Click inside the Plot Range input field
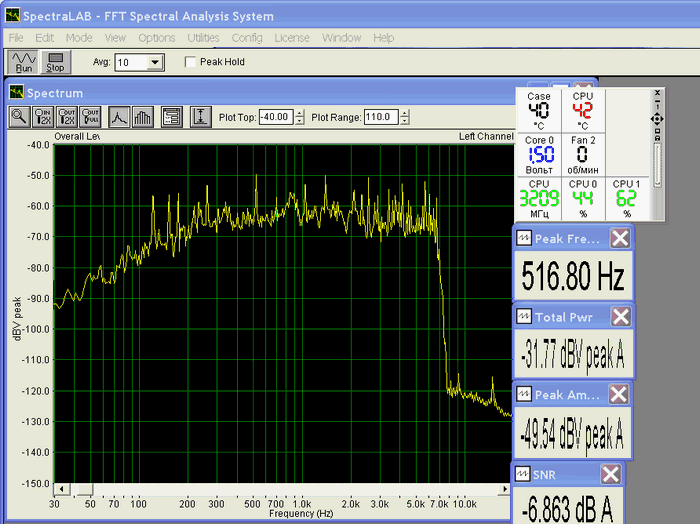700x524 pixels. (x=378, y=117)
